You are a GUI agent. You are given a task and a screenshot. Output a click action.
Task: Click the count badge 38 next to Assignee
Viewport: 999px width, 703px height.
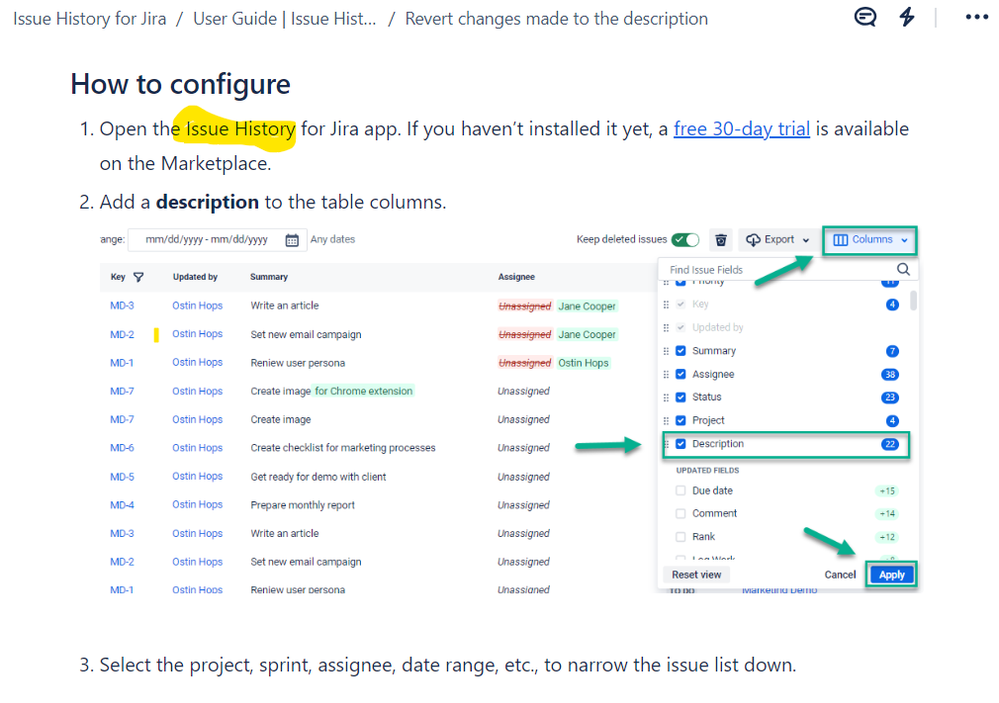pyautogui.click(x=890, y=374)
